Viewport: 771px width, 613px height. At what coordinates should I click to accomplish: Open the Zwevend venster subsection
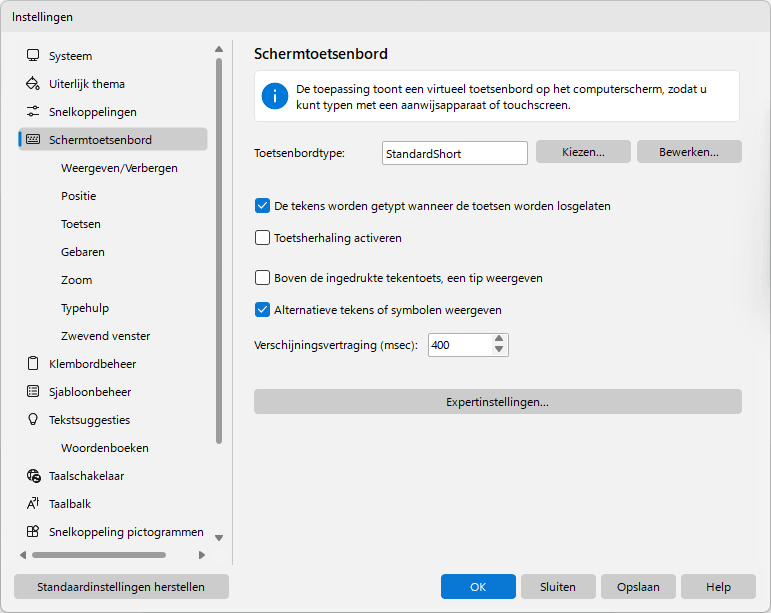pyautogui.click(x=105, y=336)
